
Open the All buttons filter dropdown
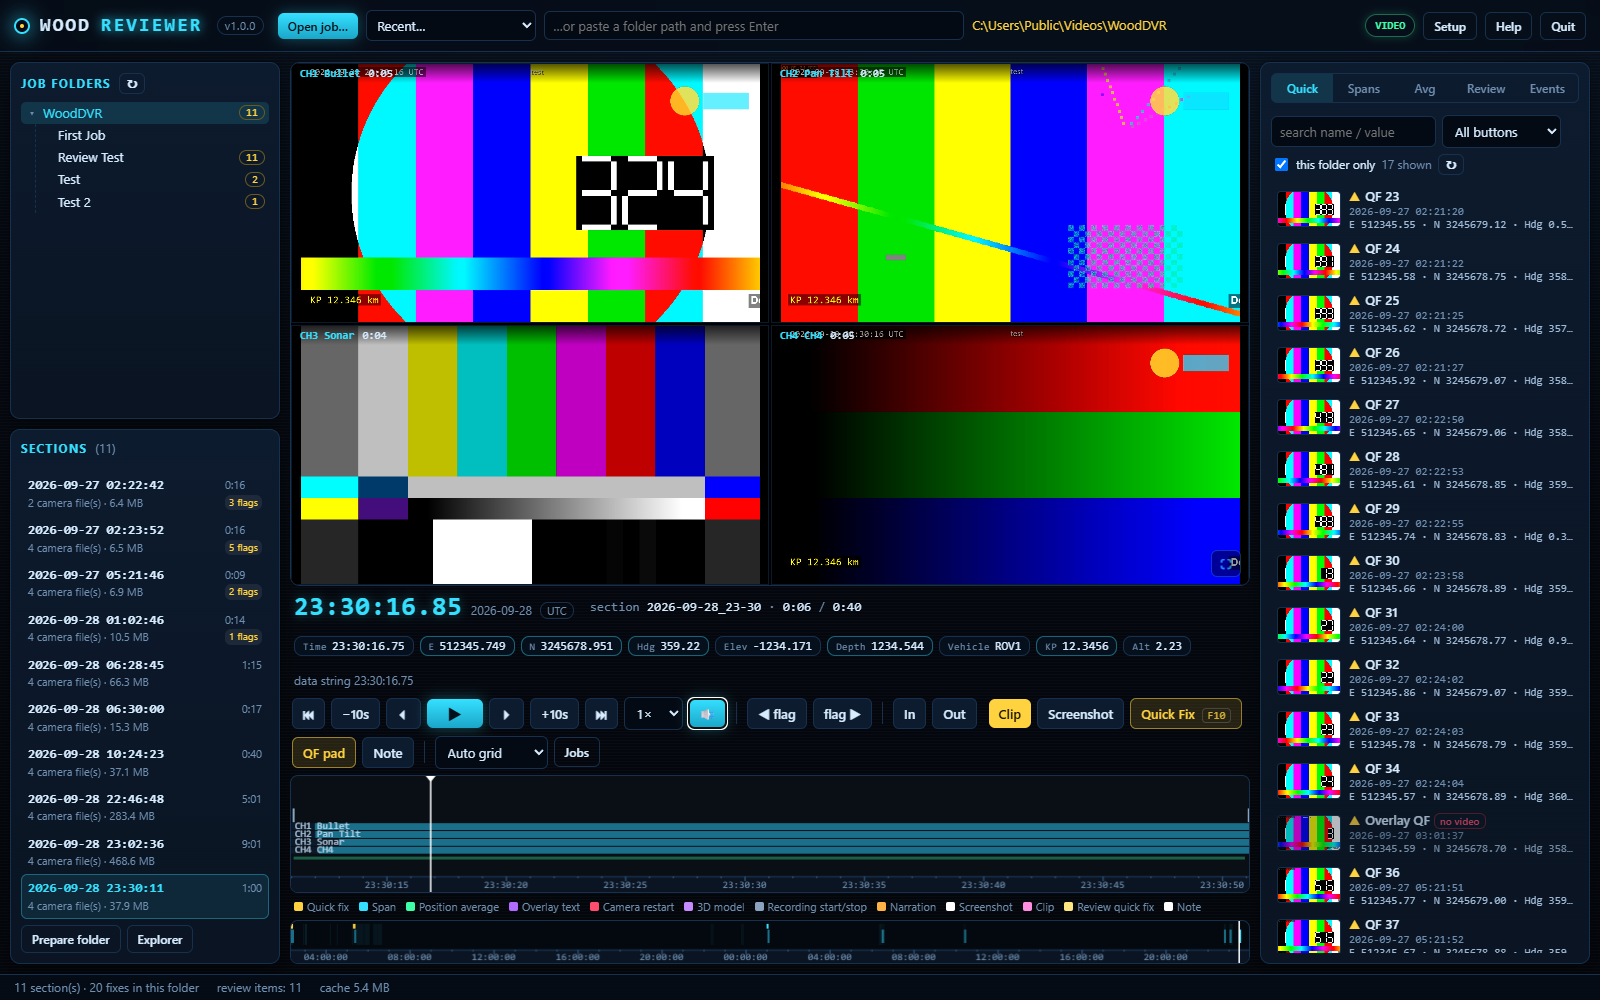click(1501, 132)
